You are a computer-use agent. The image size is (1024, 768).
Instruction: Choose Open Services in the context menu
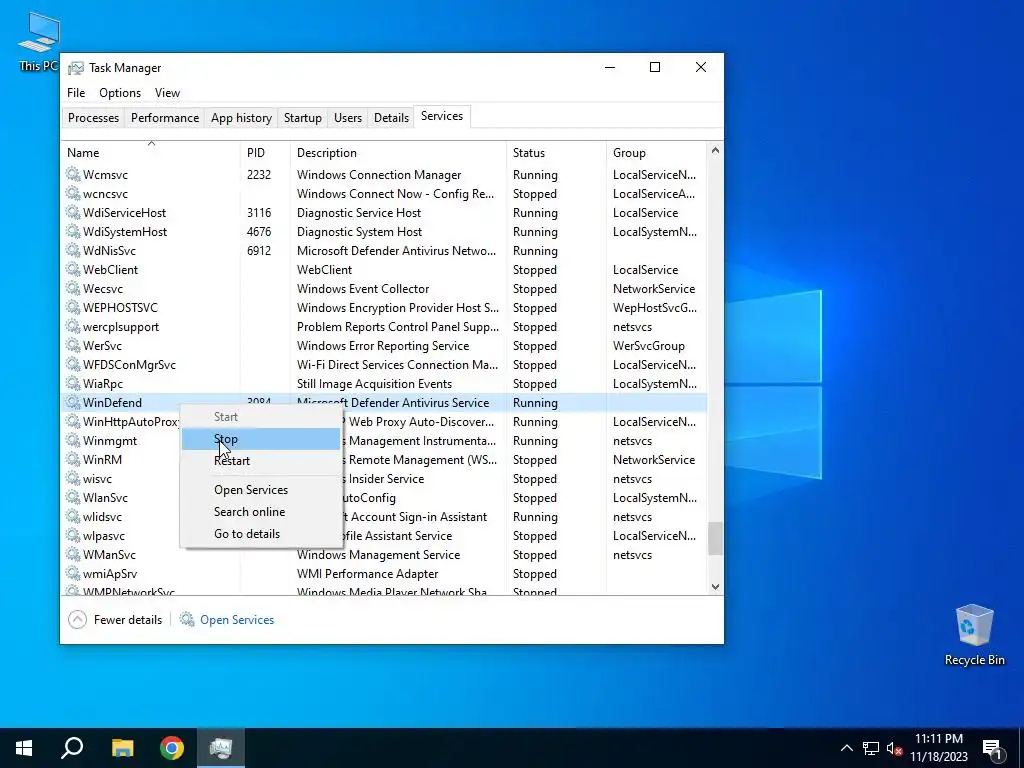point(261,490)
